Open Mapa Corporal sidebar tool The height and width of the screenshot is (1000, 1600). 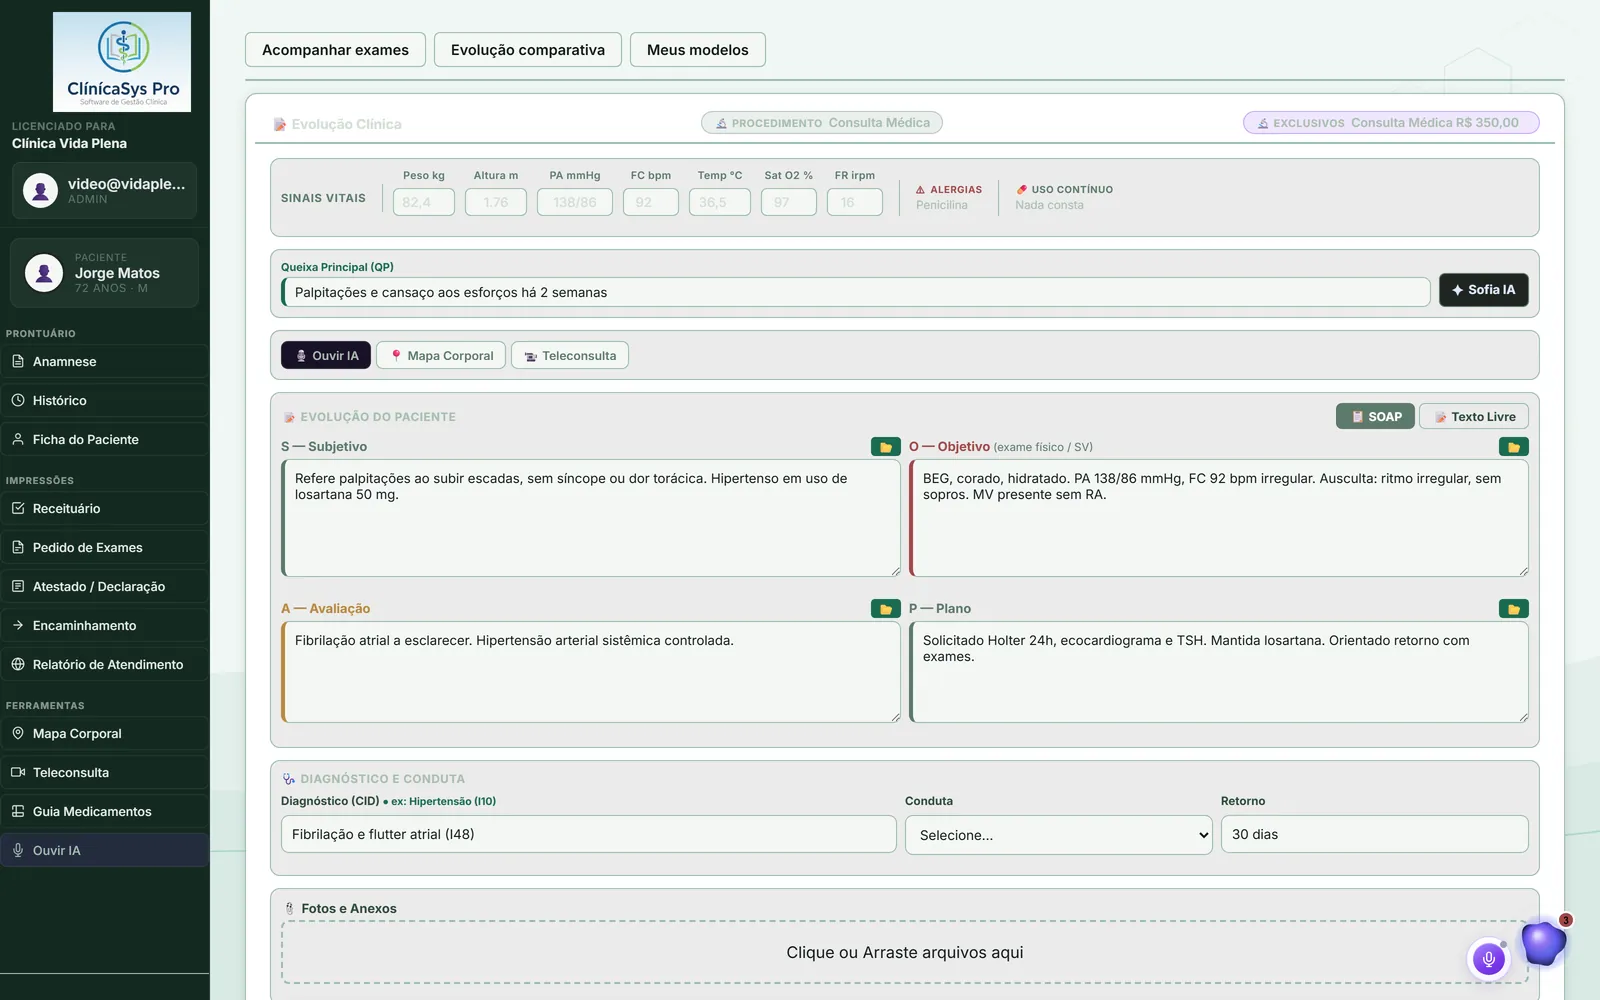pos(105,734)
